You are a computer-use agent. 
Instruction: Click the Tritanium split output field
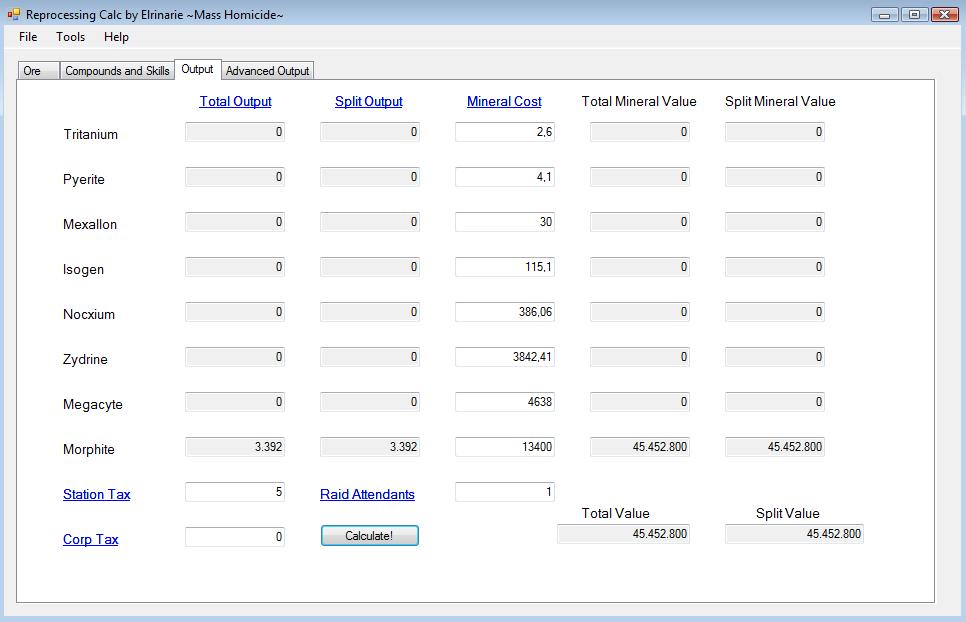370,132
